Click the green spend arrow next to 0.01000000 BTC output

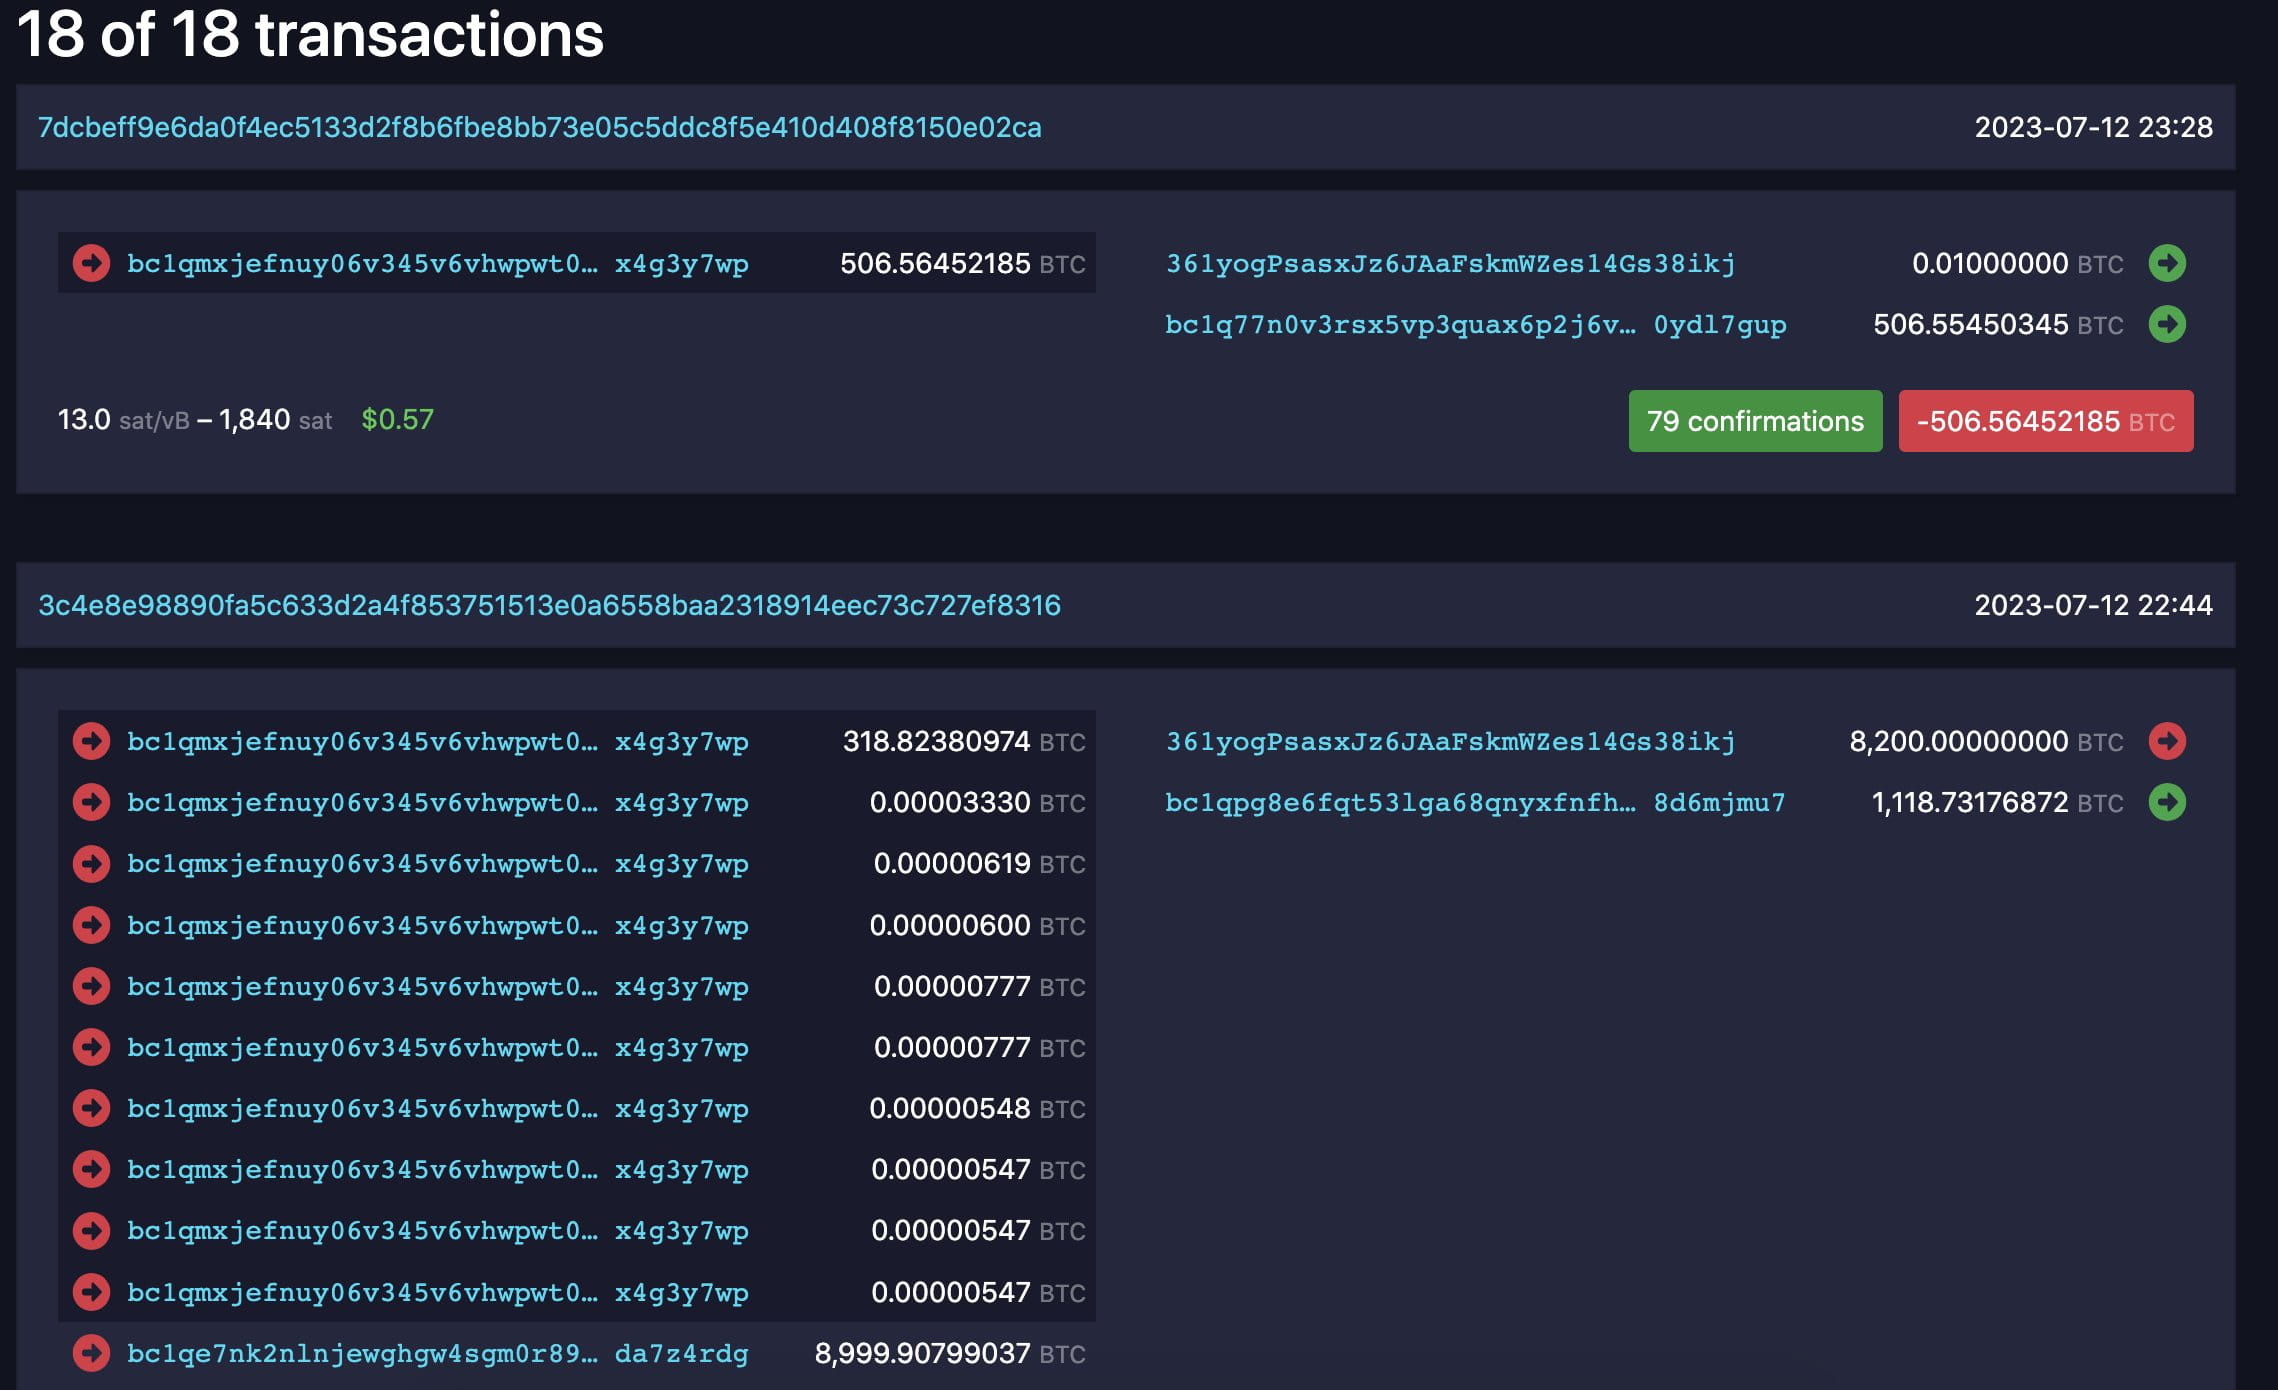click(2167, 263)
